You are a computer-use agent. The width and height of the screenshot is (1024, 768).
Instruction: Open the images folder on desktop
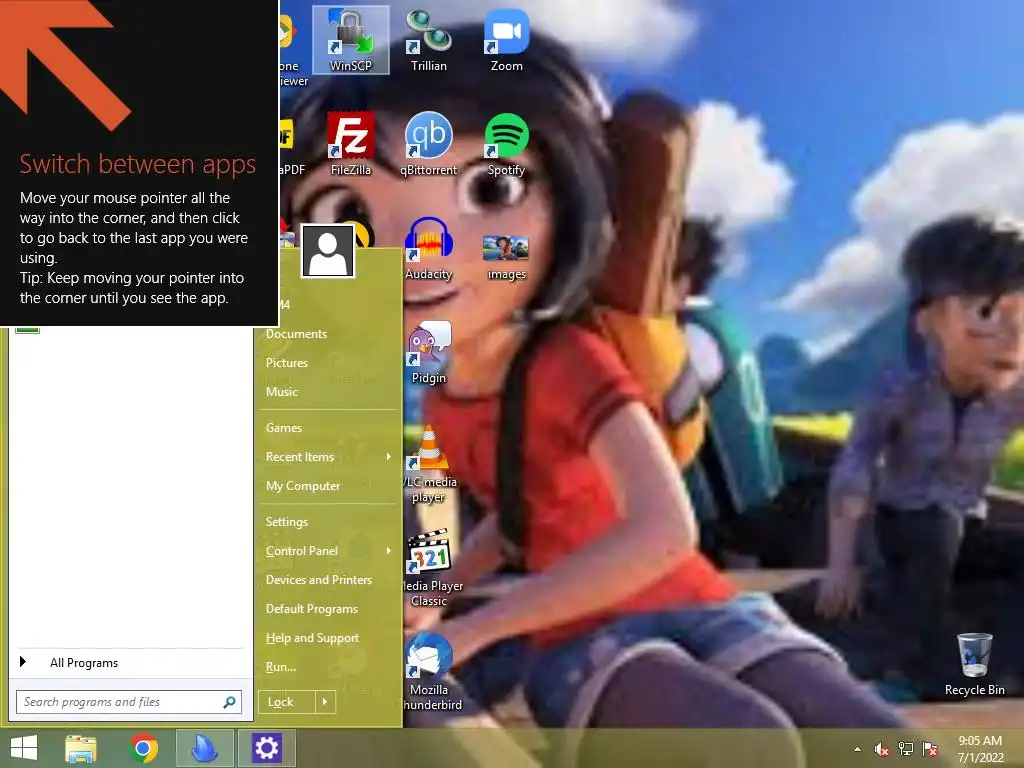tap(507, 256)
